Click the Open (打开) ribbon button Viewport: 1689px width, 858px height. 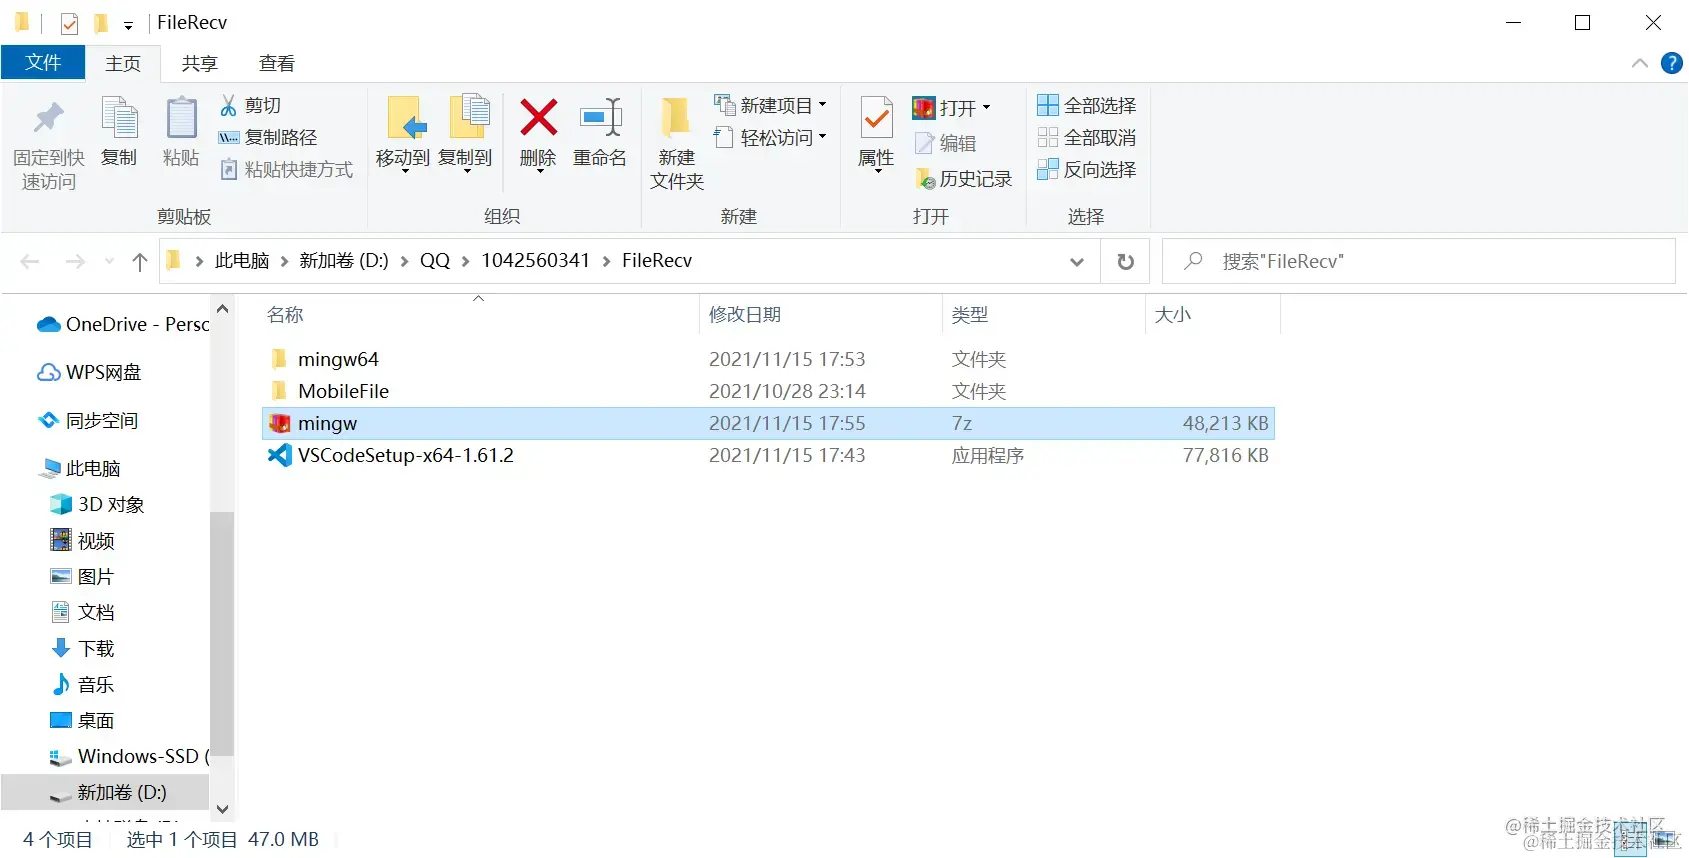951,107
